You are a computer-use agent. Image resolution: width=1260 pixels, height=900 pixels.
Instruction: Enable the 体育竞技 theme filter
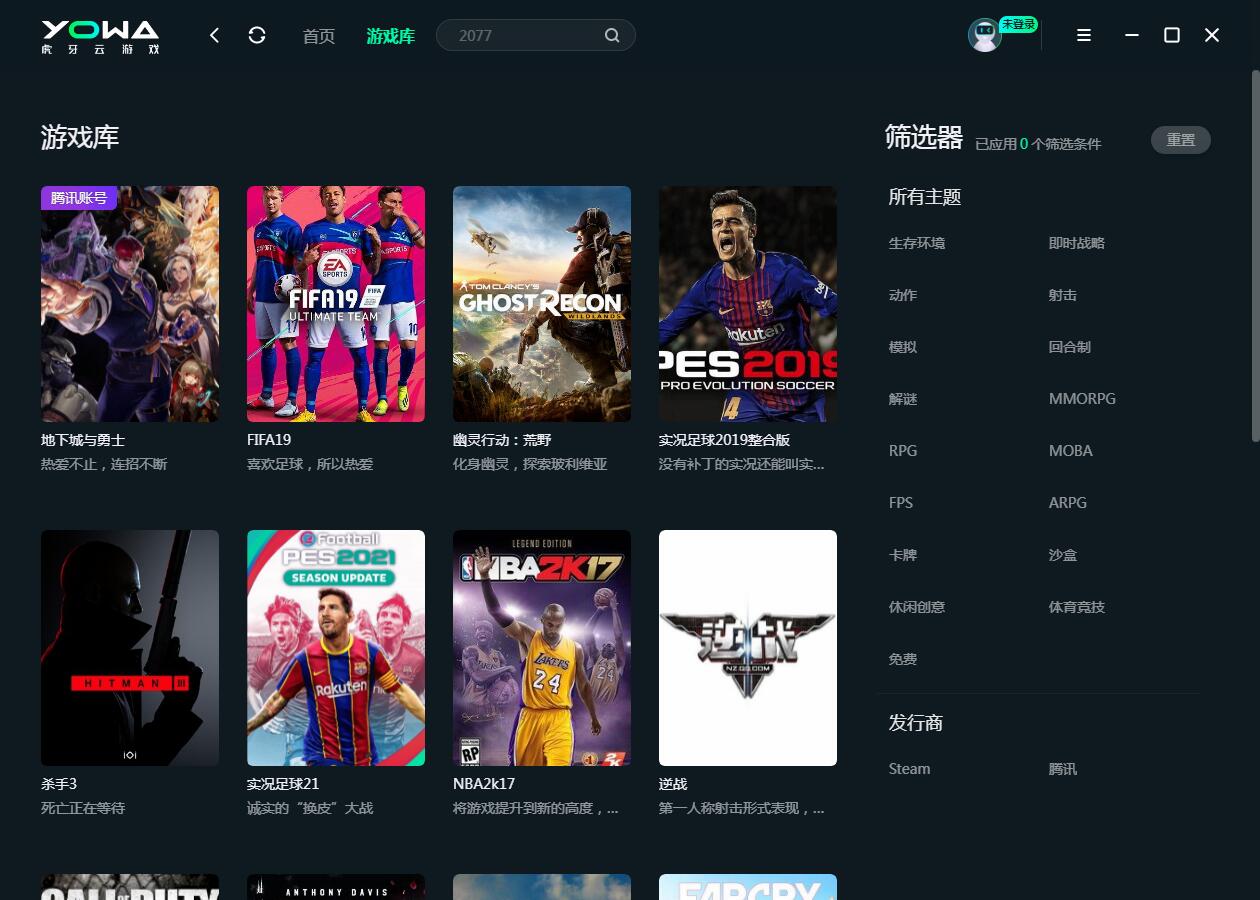[1076, 607]
